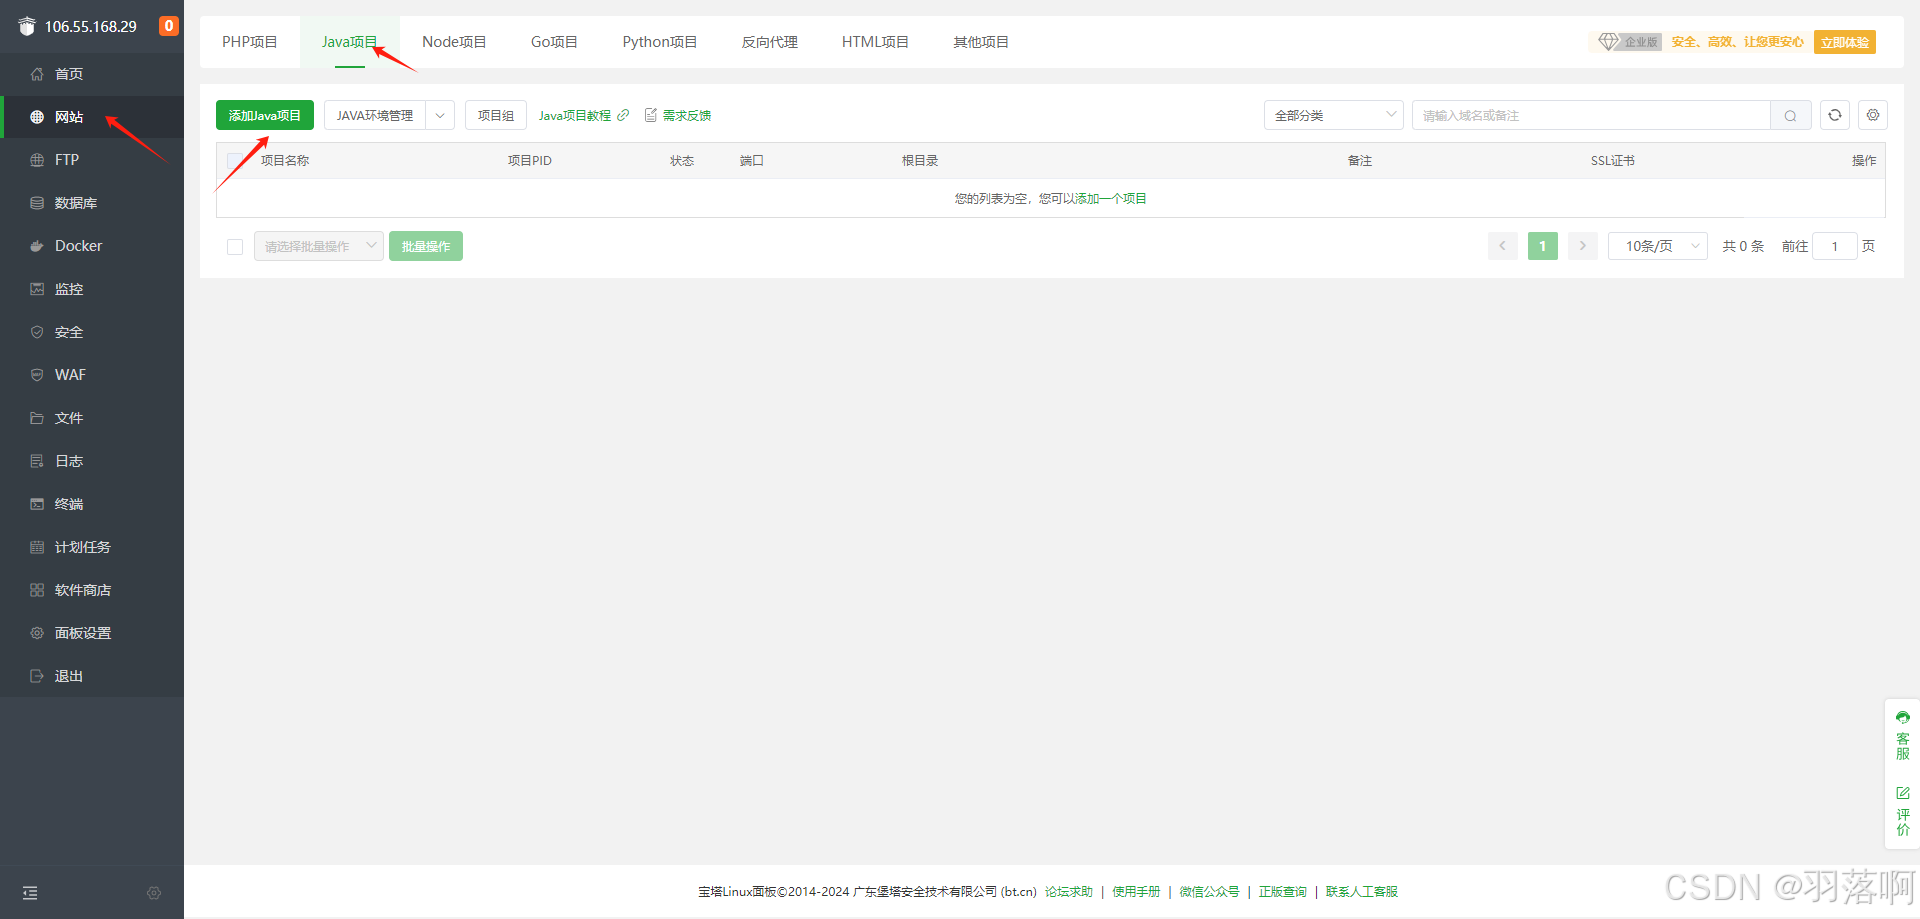Open the 全部分类 category dropdown
This screenshot has height=919, width=1920.
click(1334, 115)
